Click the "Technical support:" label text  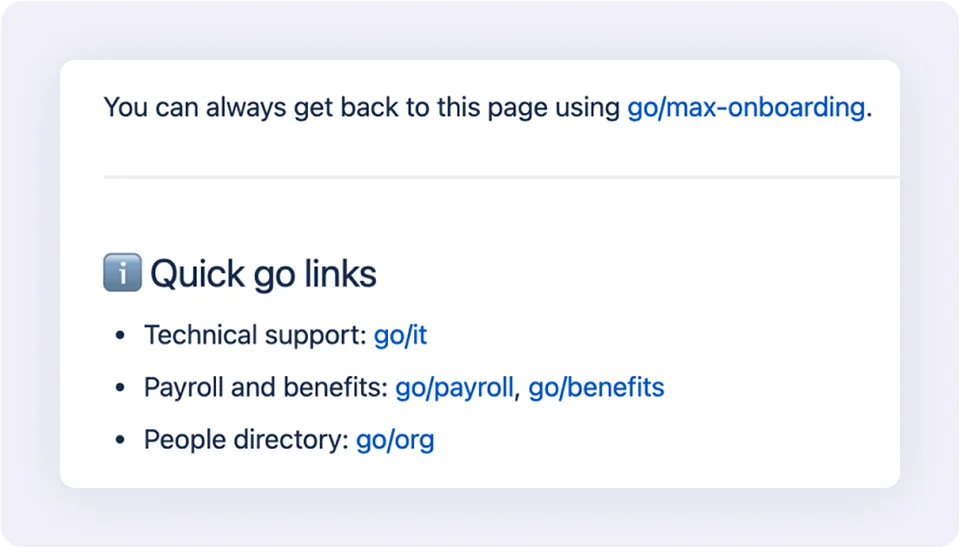click(x=255, y=335)
